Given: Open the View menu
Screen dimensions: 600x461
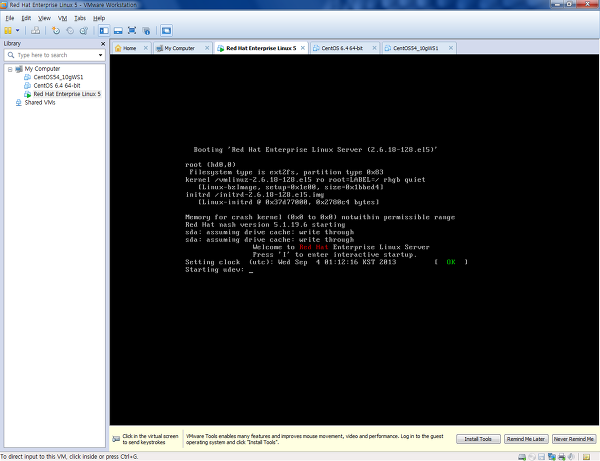Looking at the screenshot, I should [x=44, y=18].
